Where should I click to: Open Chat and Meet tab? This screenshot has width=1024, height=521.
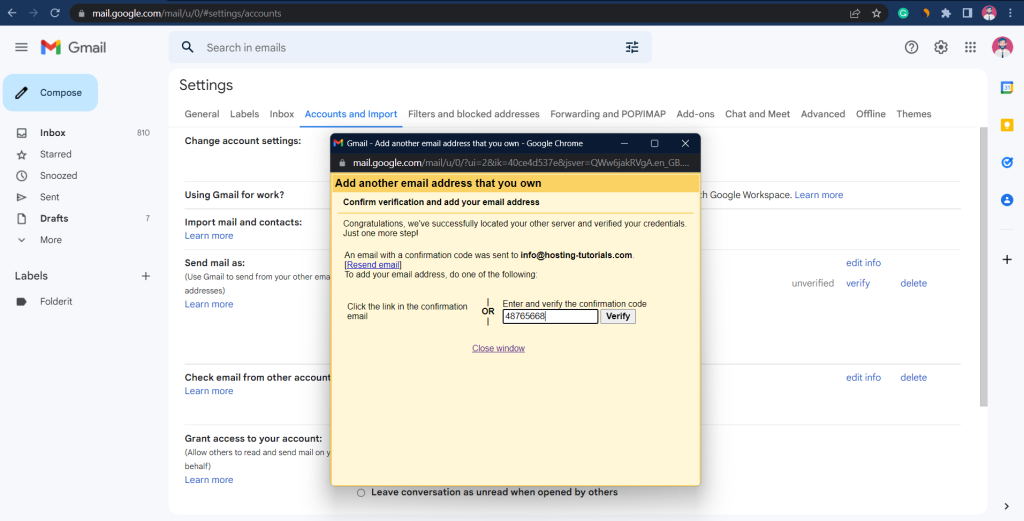click(x=758, y=114)
